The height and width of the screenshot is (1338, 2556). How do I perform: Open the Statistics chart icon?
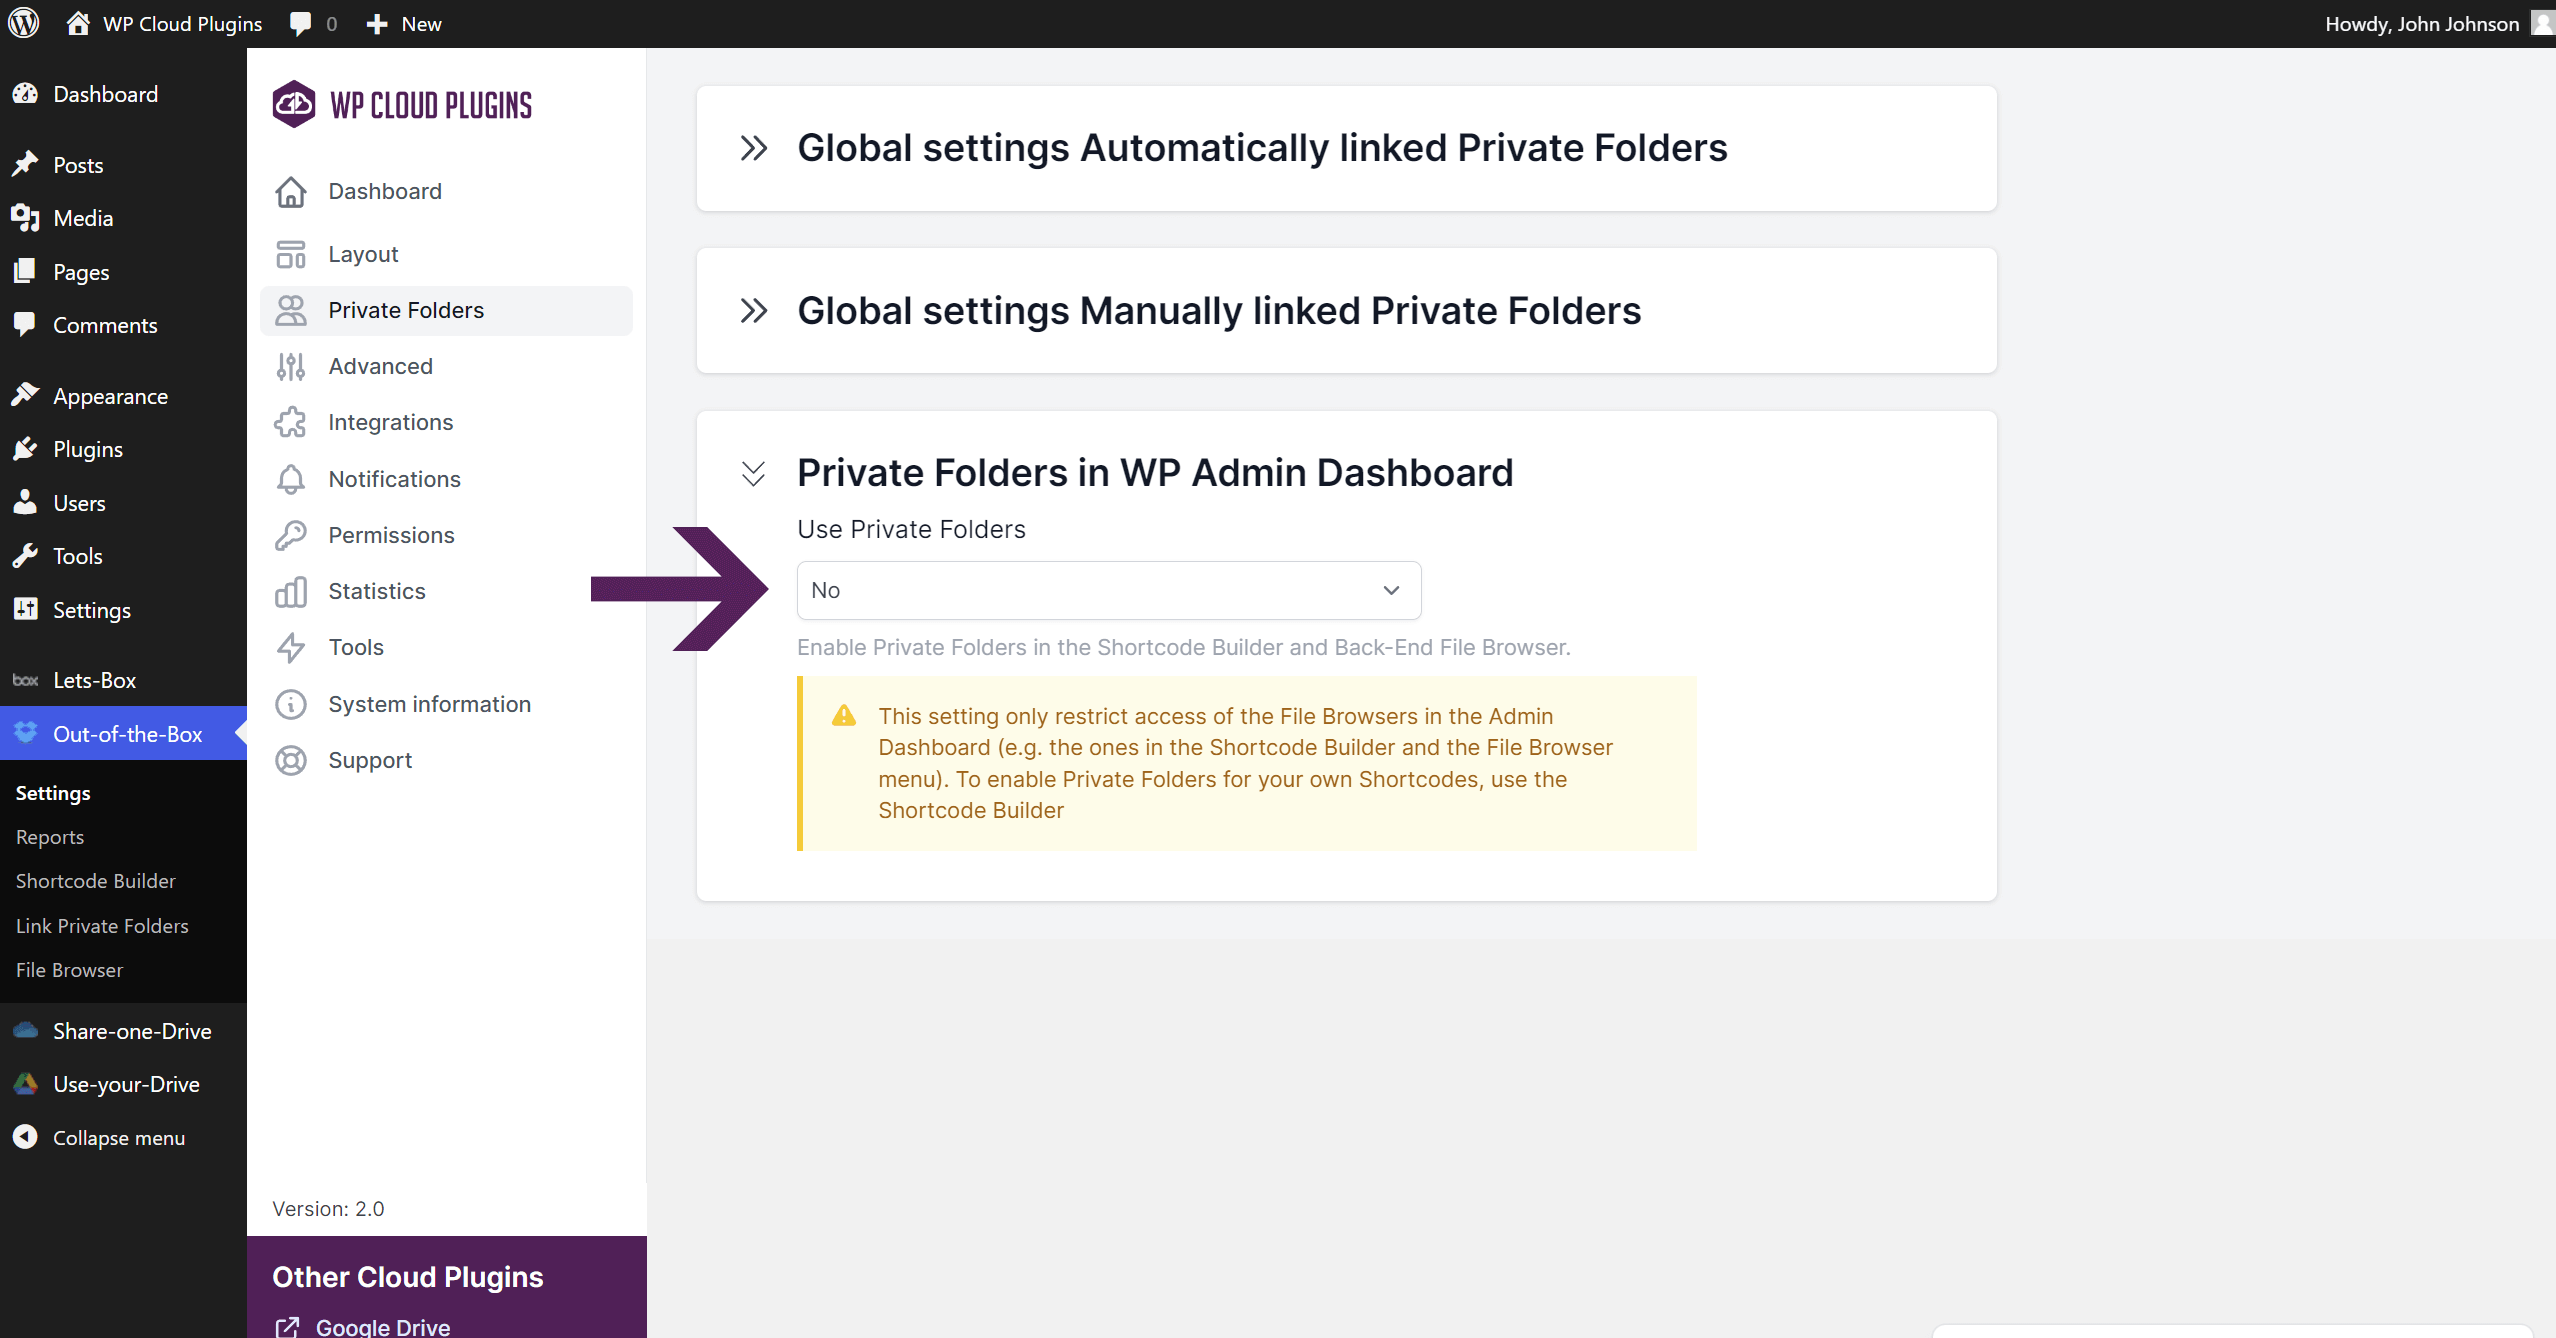291,591
